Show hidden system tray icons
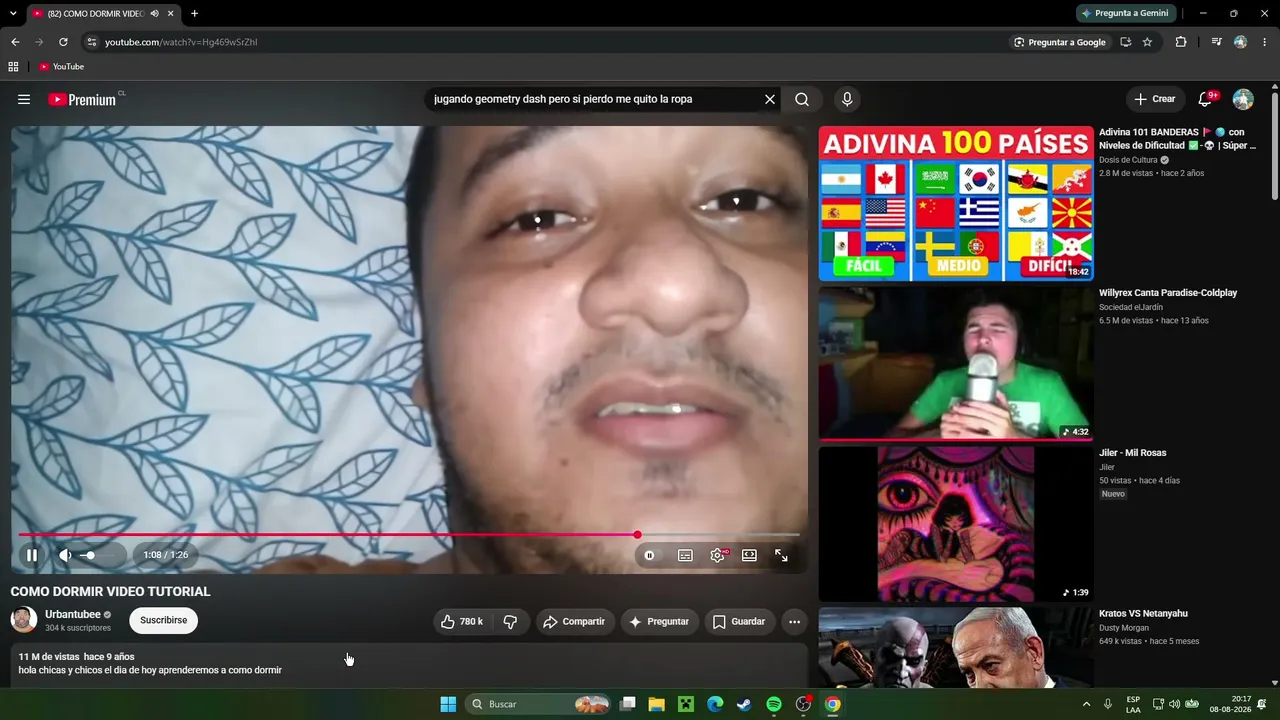The height and width of the screenshot is (720, 1280). pyautogui.click(x=1087, y=704)
